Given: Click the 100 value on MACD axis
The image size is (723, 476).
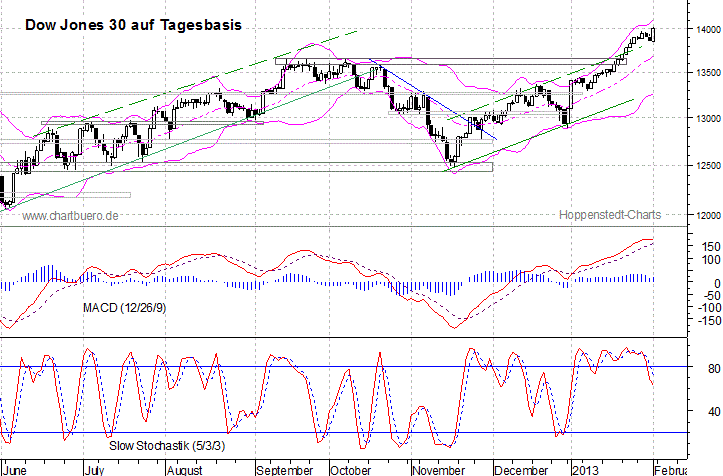Looking at the screenshot, I should pyautogui.click(x=712, y=260).
